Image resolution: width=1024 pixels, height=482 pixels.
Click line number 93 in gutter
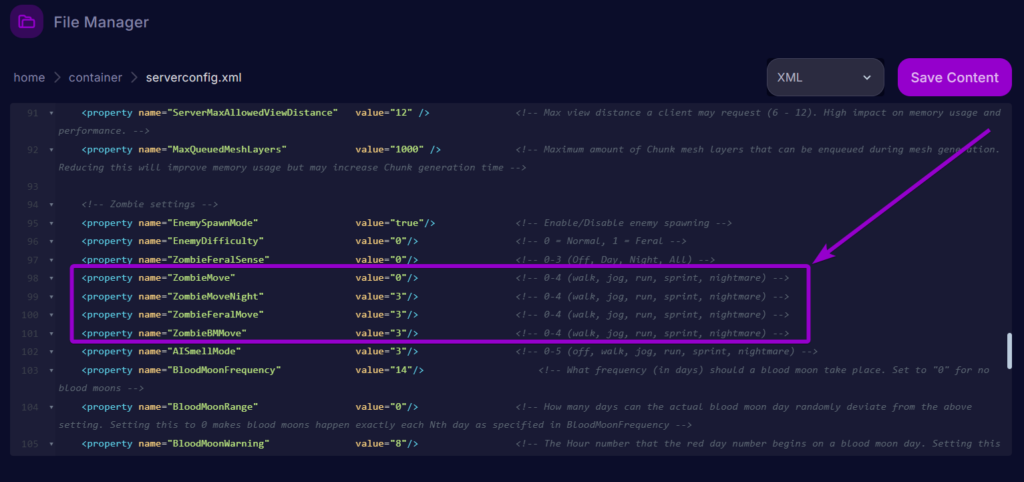[33, 186]
